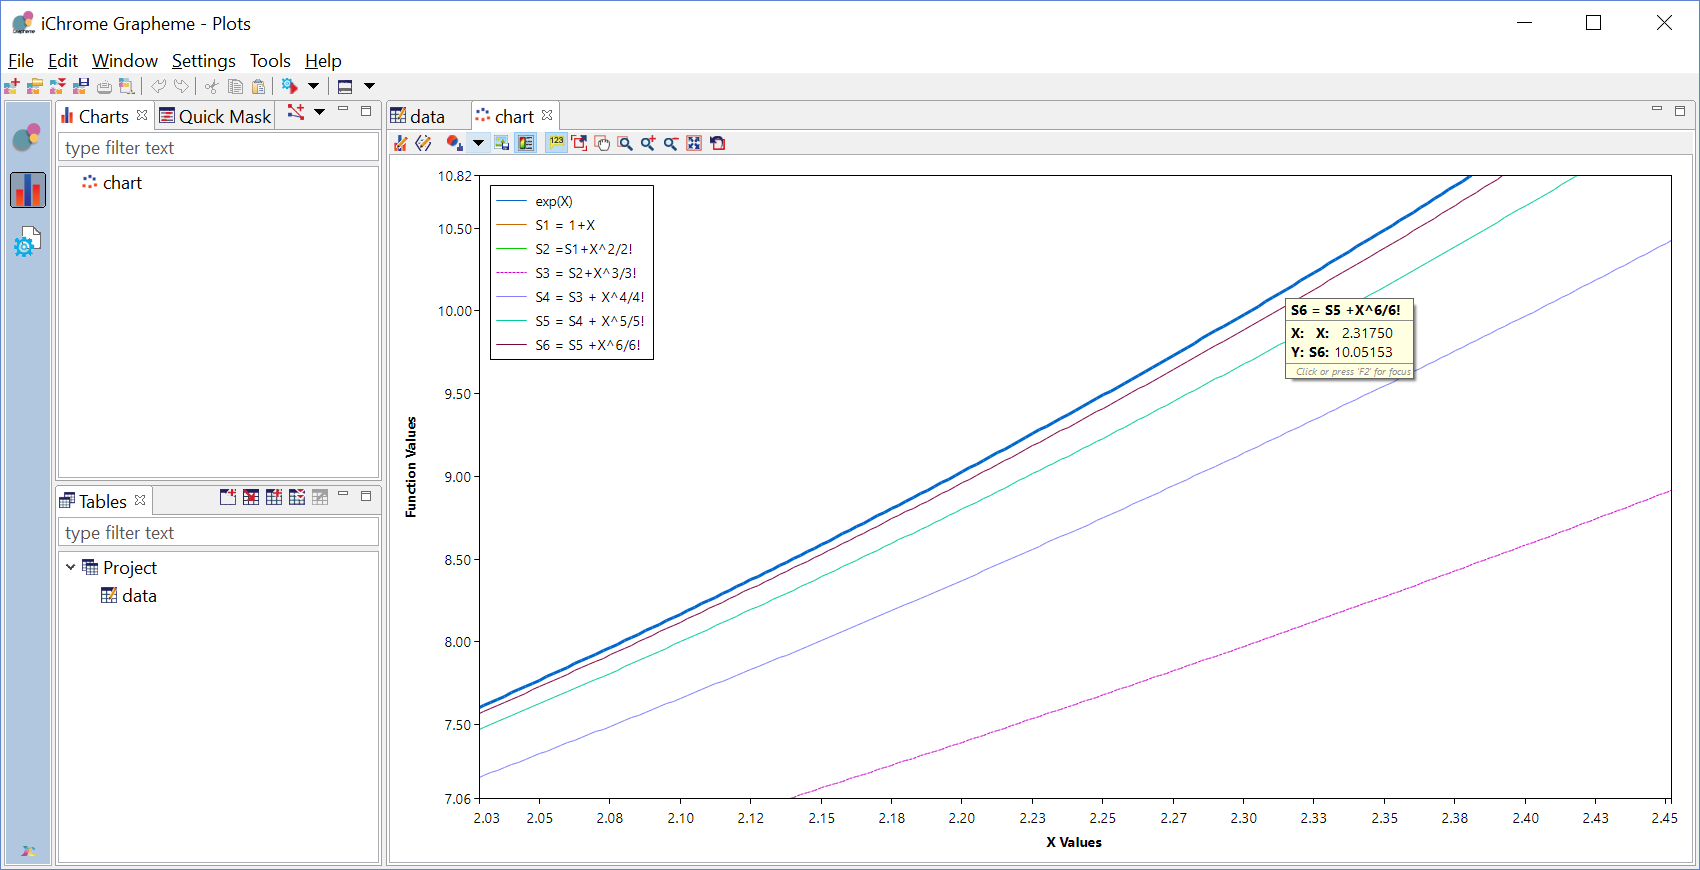Open the chart type dropdown arrow

[x=478, y=143]
